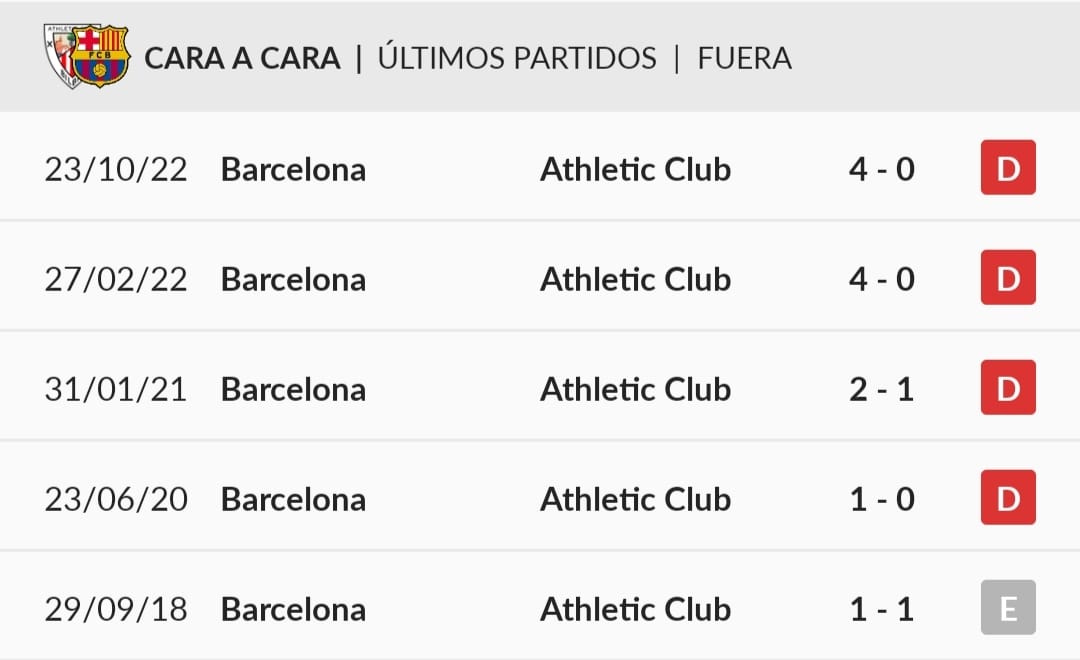Click red D badge for 31/01/21 match
The width and height of the screenshot is (1080, 660).
(1008, 387)
